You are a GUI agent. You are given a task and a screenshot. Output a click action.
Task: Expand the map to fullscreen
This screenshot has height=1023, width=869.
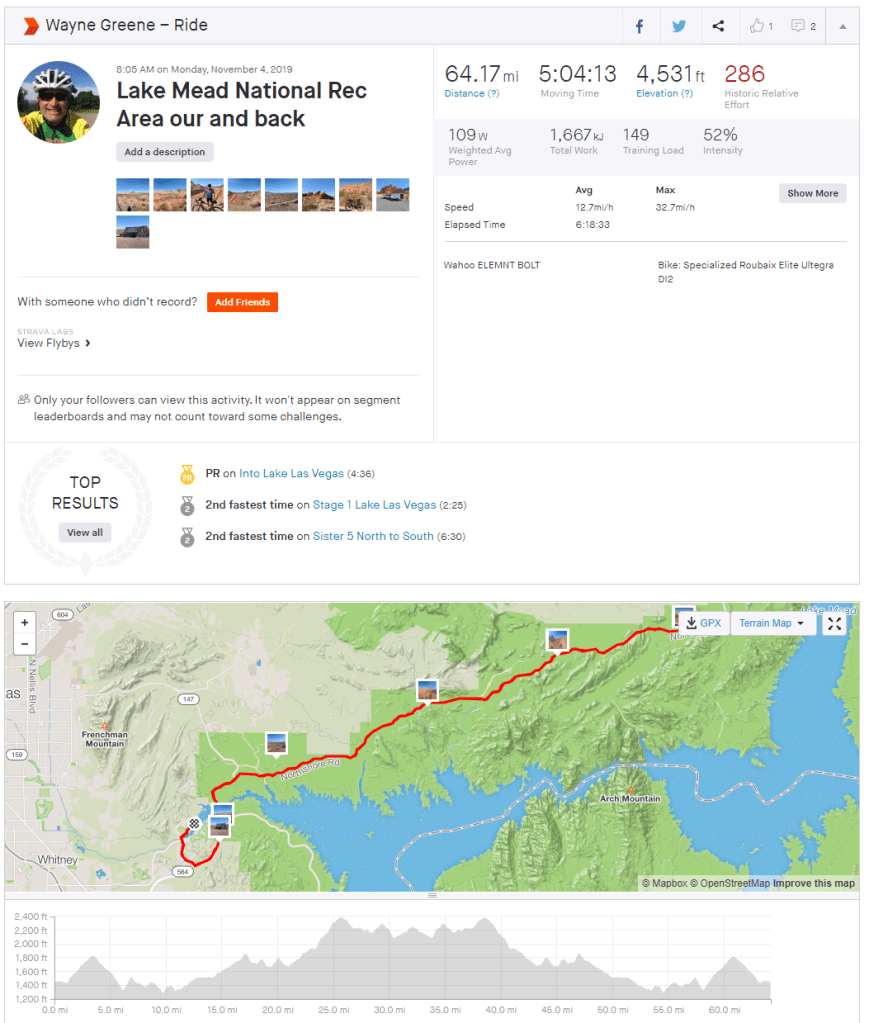834,624
